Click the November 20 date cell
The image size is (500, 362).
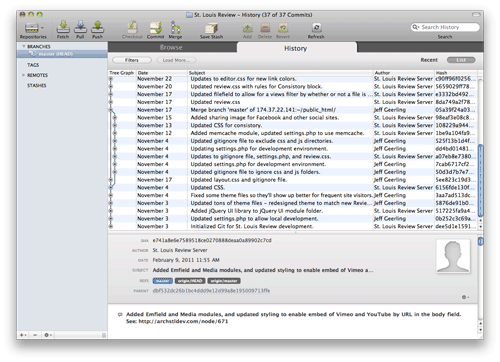tap(154, 87)
